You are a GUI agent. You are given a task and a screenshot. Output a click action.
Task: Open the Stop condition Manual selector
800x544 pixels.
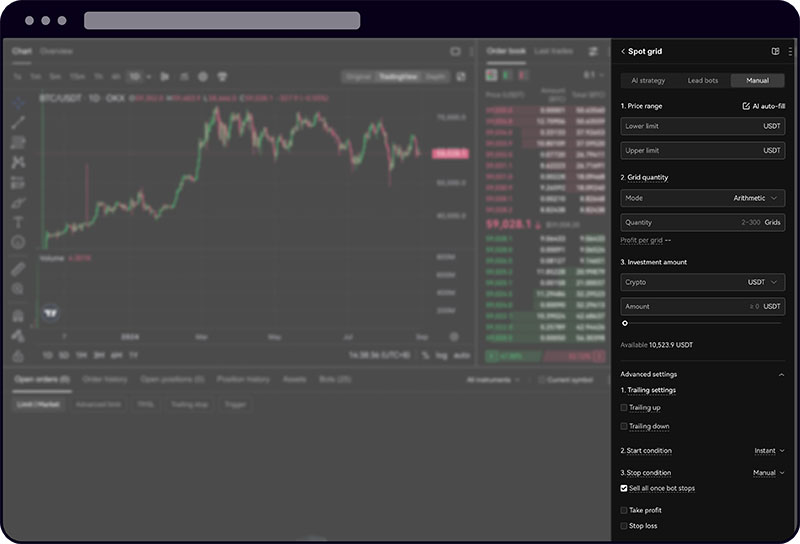pos(768,473)
